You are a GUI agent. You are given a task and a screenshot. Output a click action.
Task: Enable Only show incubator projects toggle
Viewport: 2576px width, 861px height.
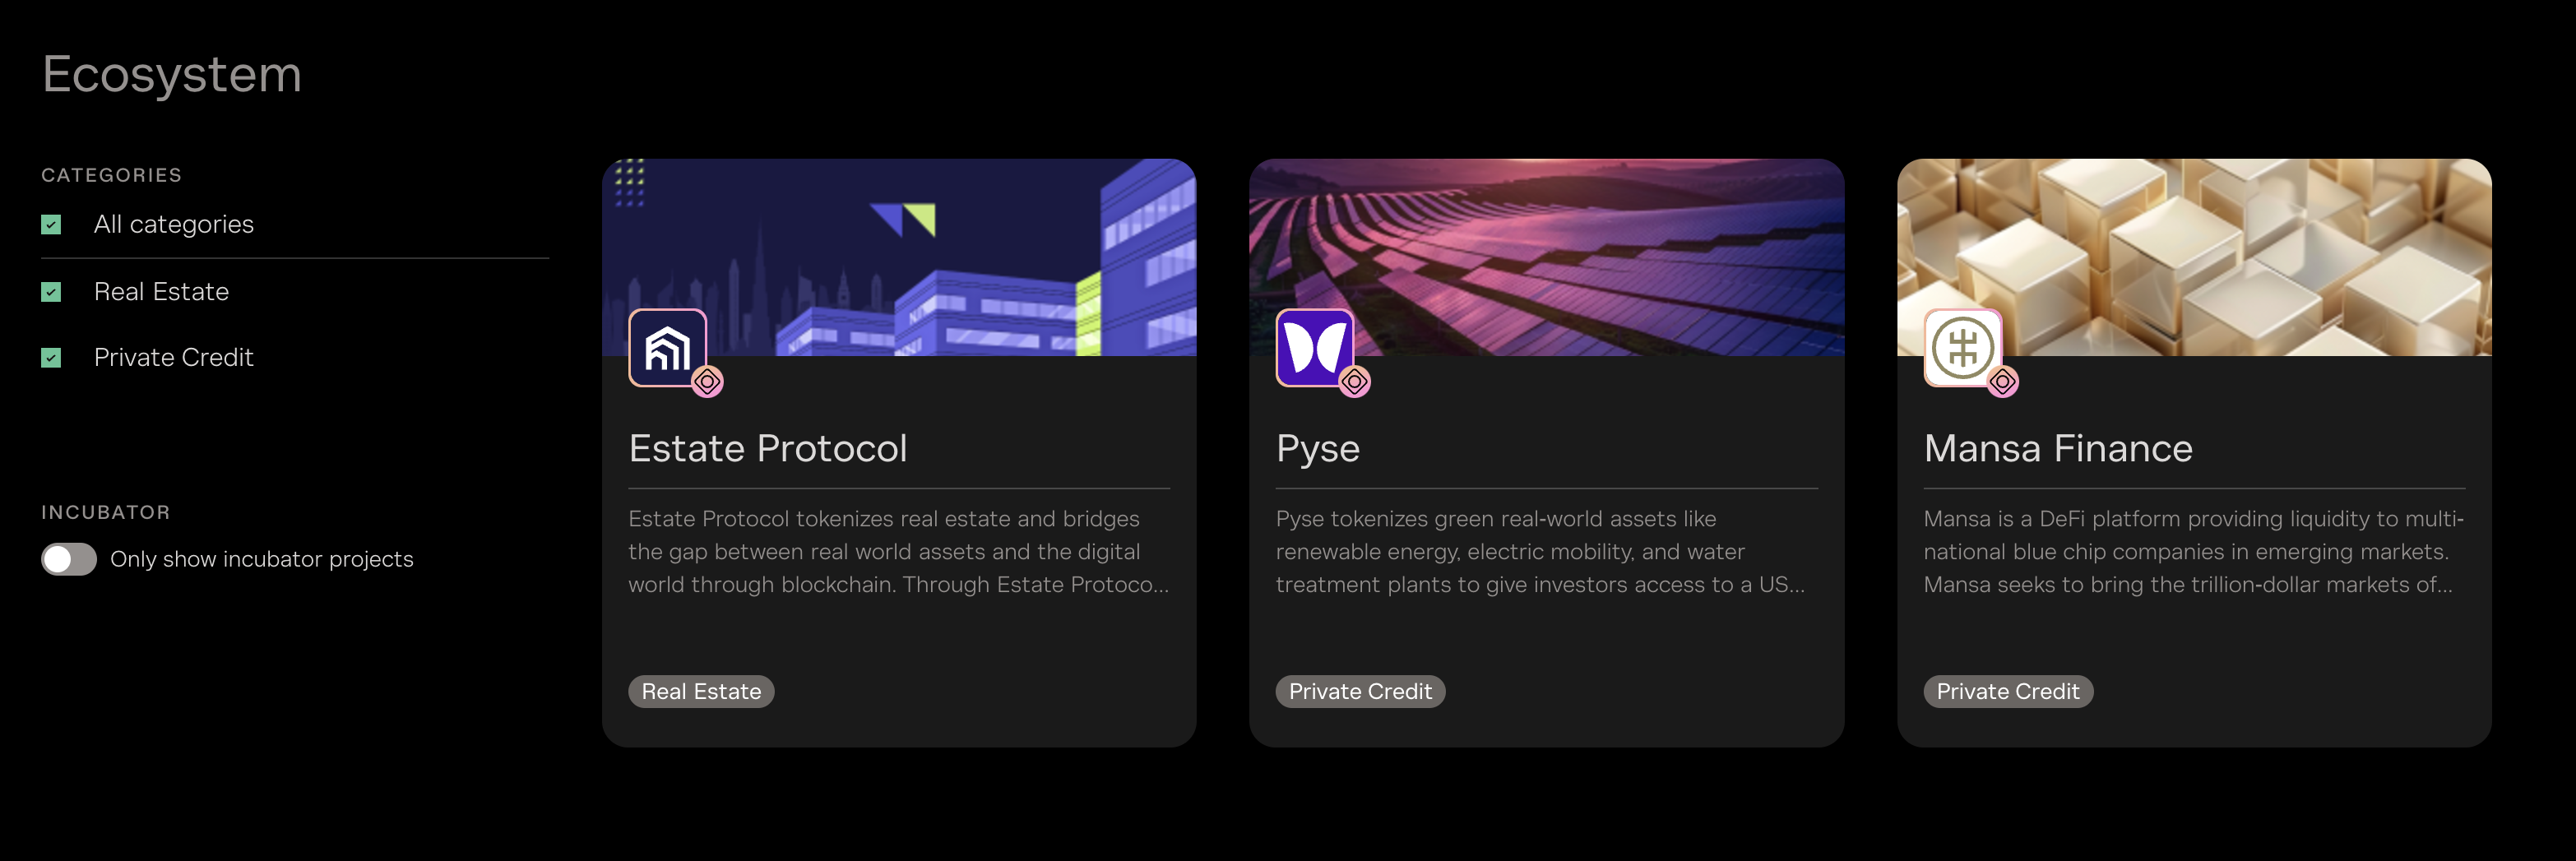click(69, 559)
